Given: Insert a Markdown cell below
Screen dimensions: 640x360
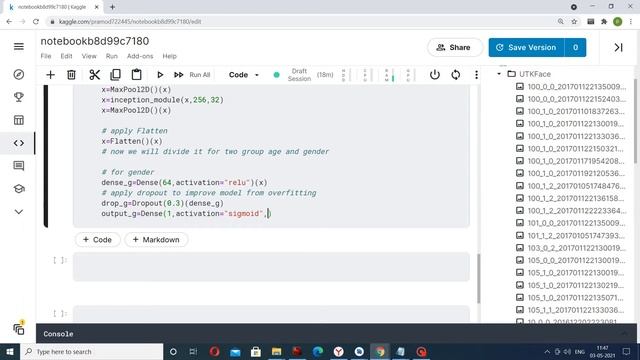Looking at the screenshot, I should (156, 240).
